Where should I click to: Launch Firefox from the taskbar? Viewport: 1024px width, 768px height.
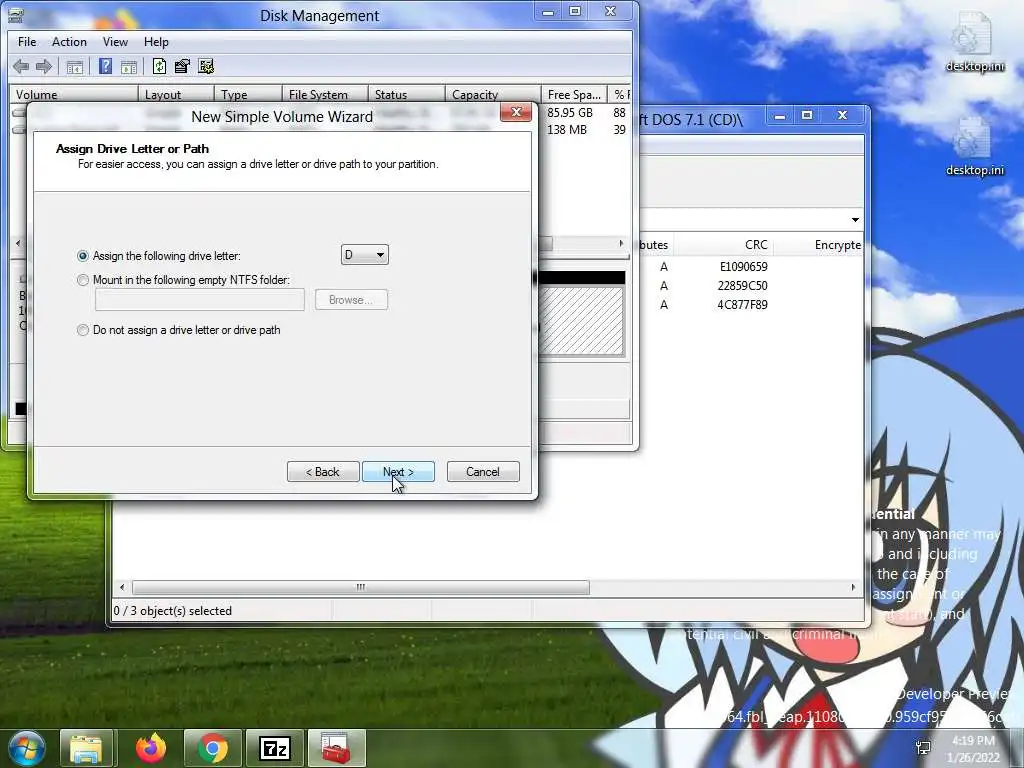pos(150,748)
